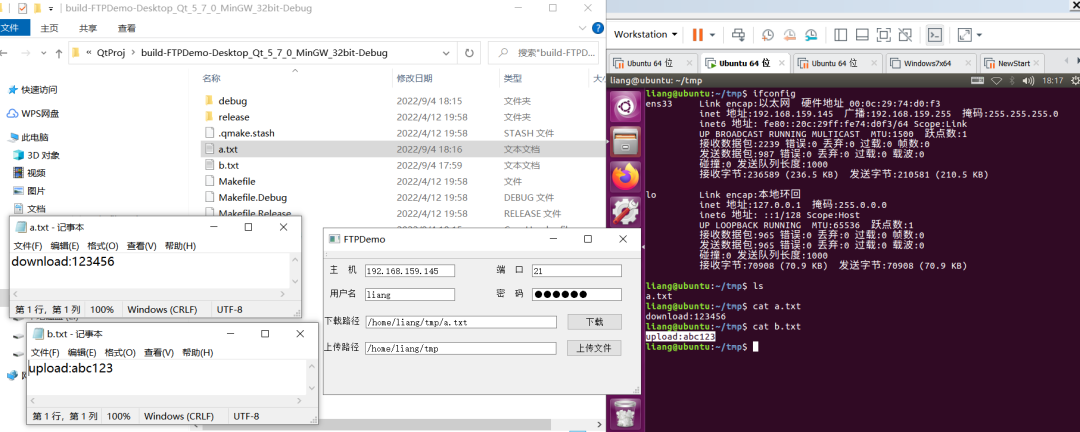This screenshot has width=1080, height=432.
Task: Toggle the thumbnail bar view icon
Action: click(x=862, y=34)
